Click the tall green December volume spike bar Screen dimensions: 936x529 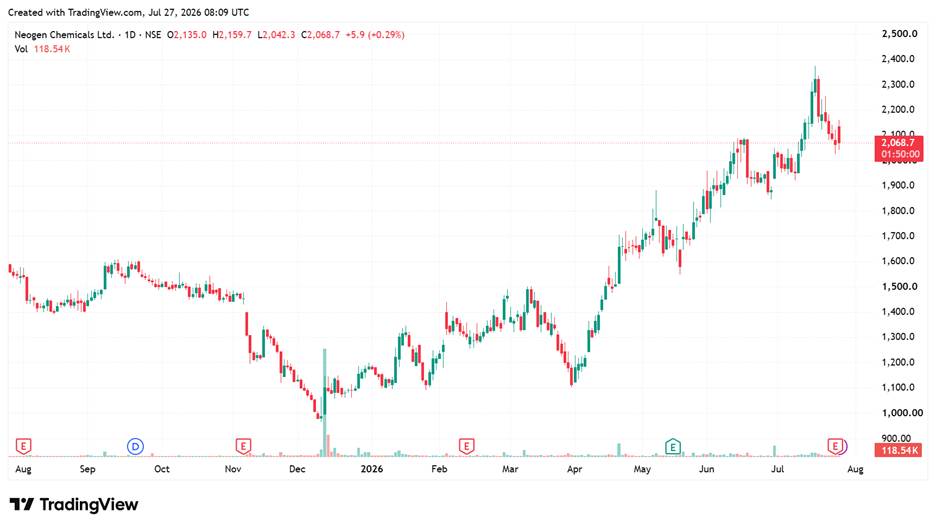pyautogui.click(x=325, y=402)
